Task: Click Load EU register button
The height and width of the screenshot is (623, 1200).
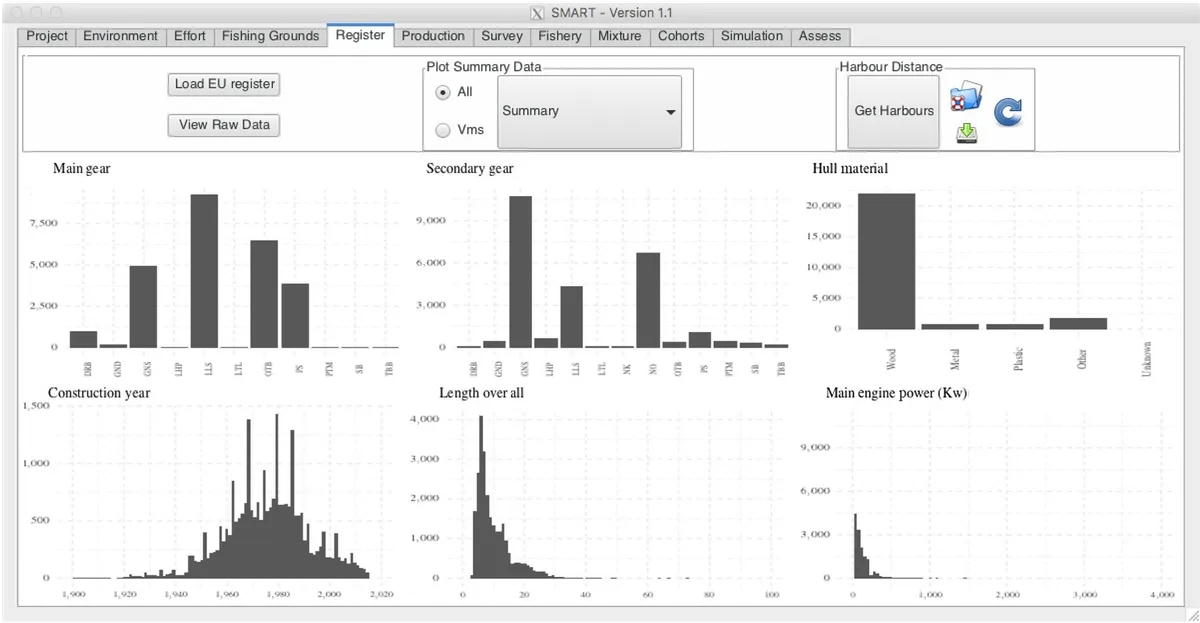Action: 224,84
